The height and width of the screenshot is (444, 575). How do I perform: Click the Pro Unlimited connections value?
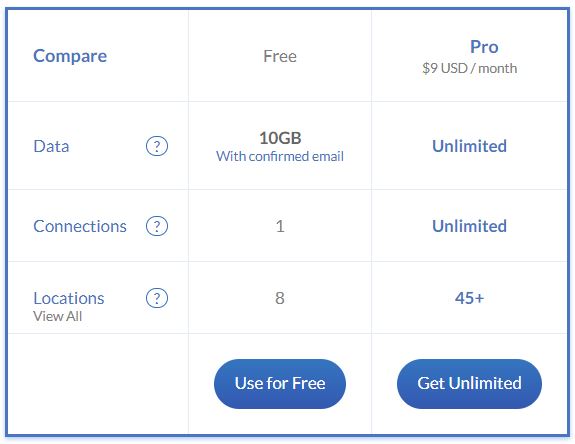coord(469,226)
